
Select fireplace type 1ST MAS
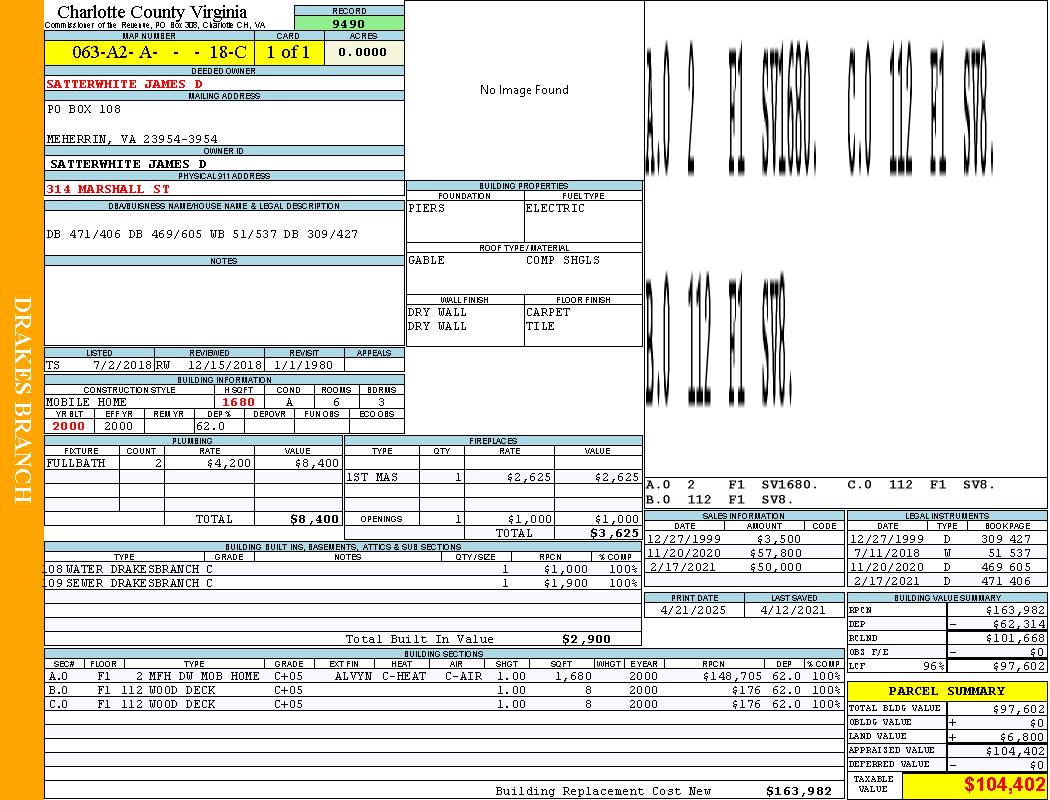[372, 477]
